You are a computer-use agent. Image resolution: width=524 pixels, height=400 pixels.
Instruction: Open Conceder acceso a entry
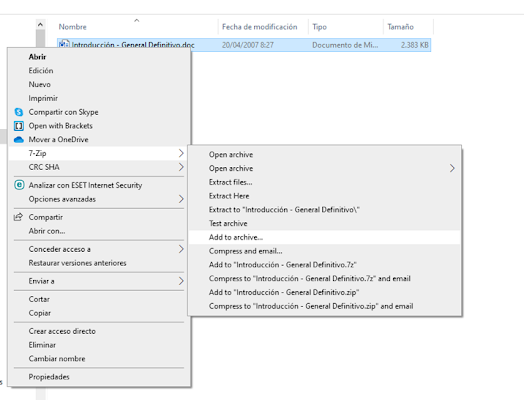click(99, 249)
